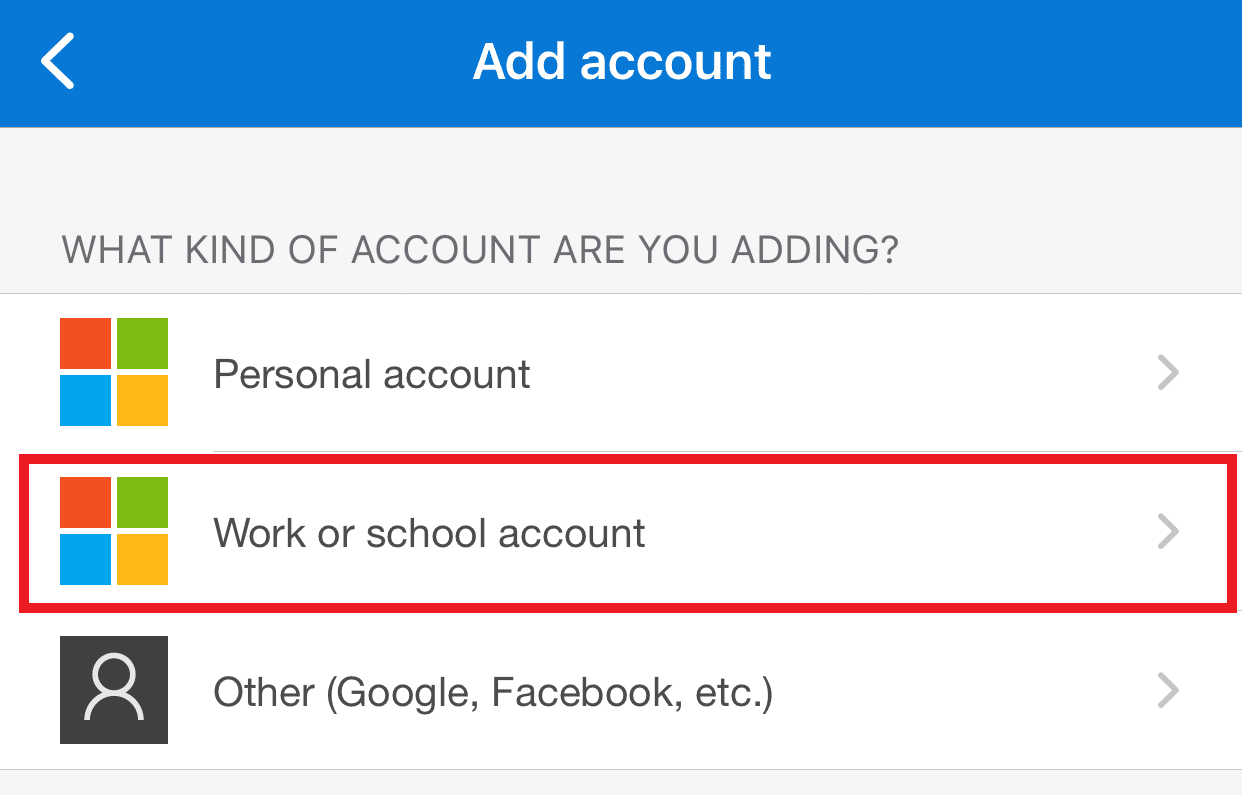Screen dimensions: 1242x795
Task: Tap the yellow square in Personal account logo
Action: [x=142, y=400]
